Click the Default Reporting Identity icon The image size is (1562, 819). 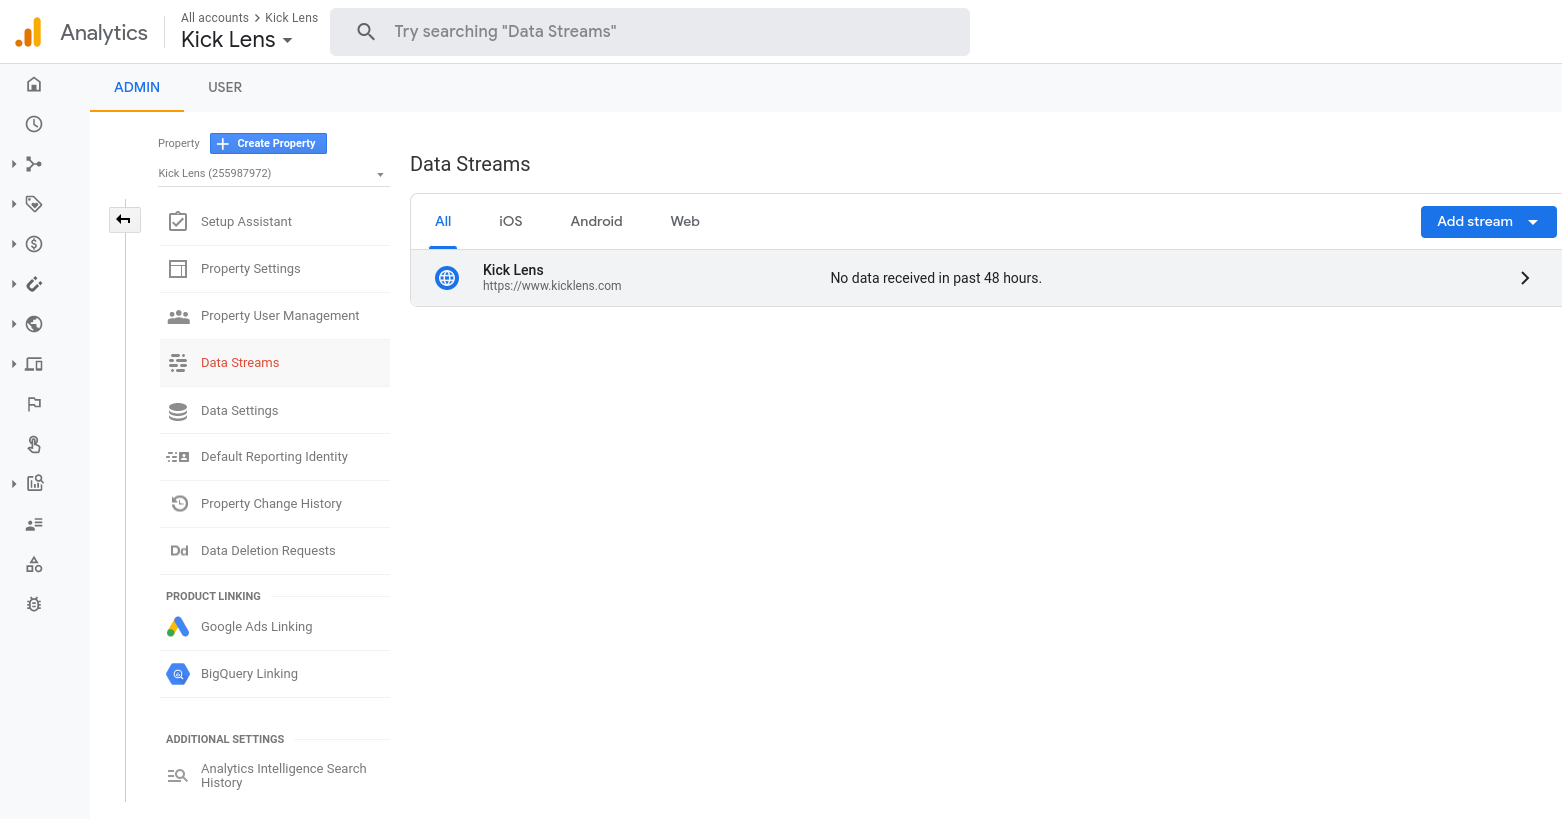click(178, 457)
